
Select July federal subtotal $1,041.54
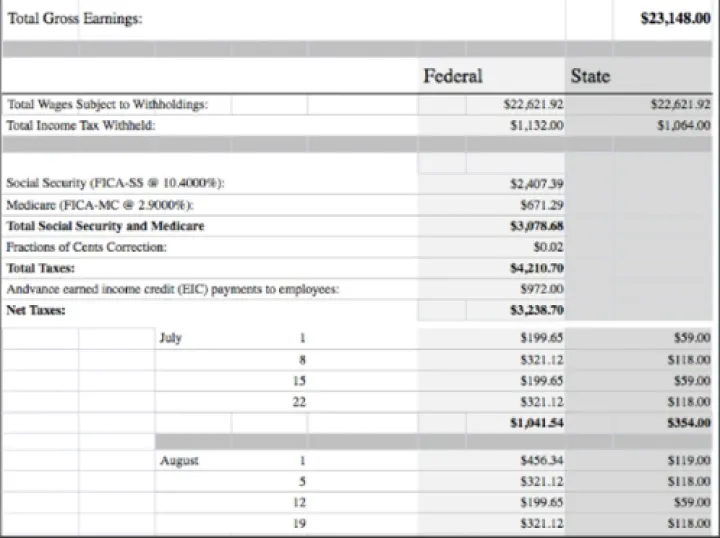[x=537, y=423]
